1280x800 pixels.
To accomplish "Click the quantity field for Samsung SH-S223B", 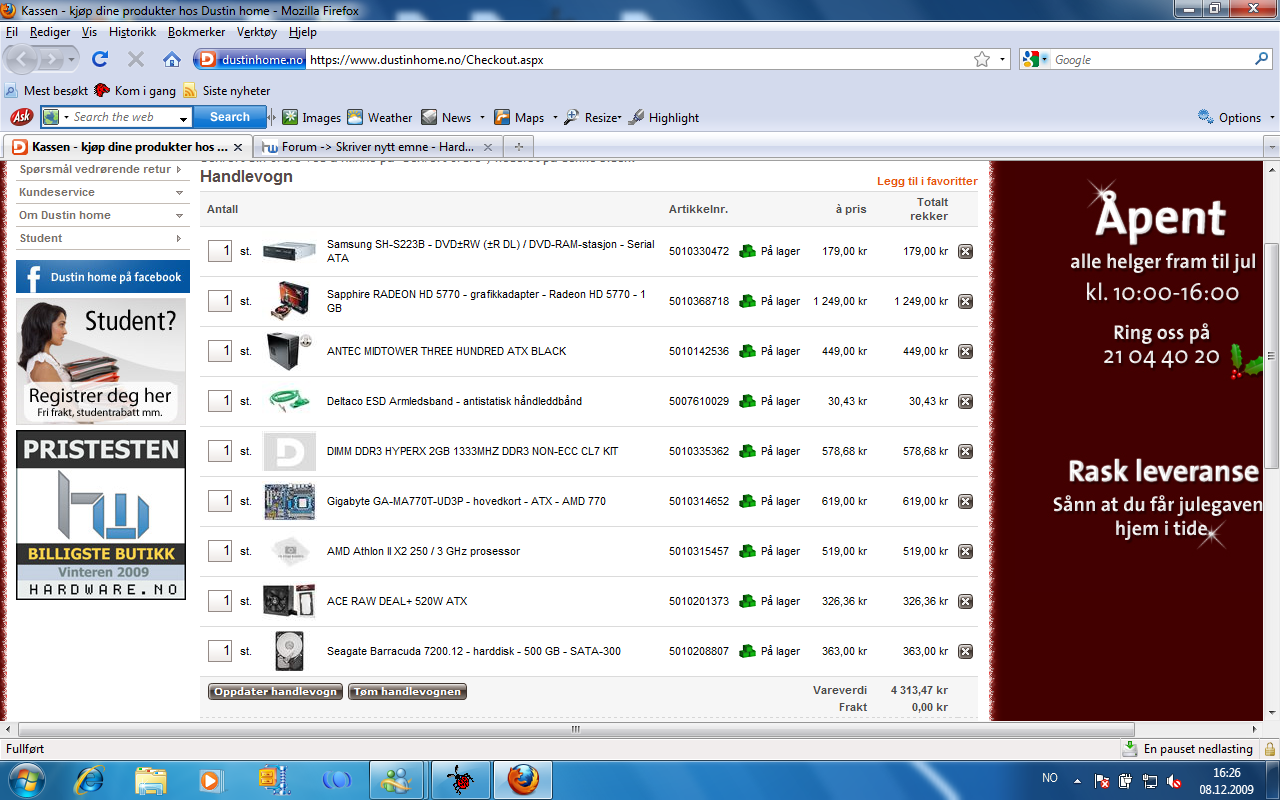I will tap(220, 251).
